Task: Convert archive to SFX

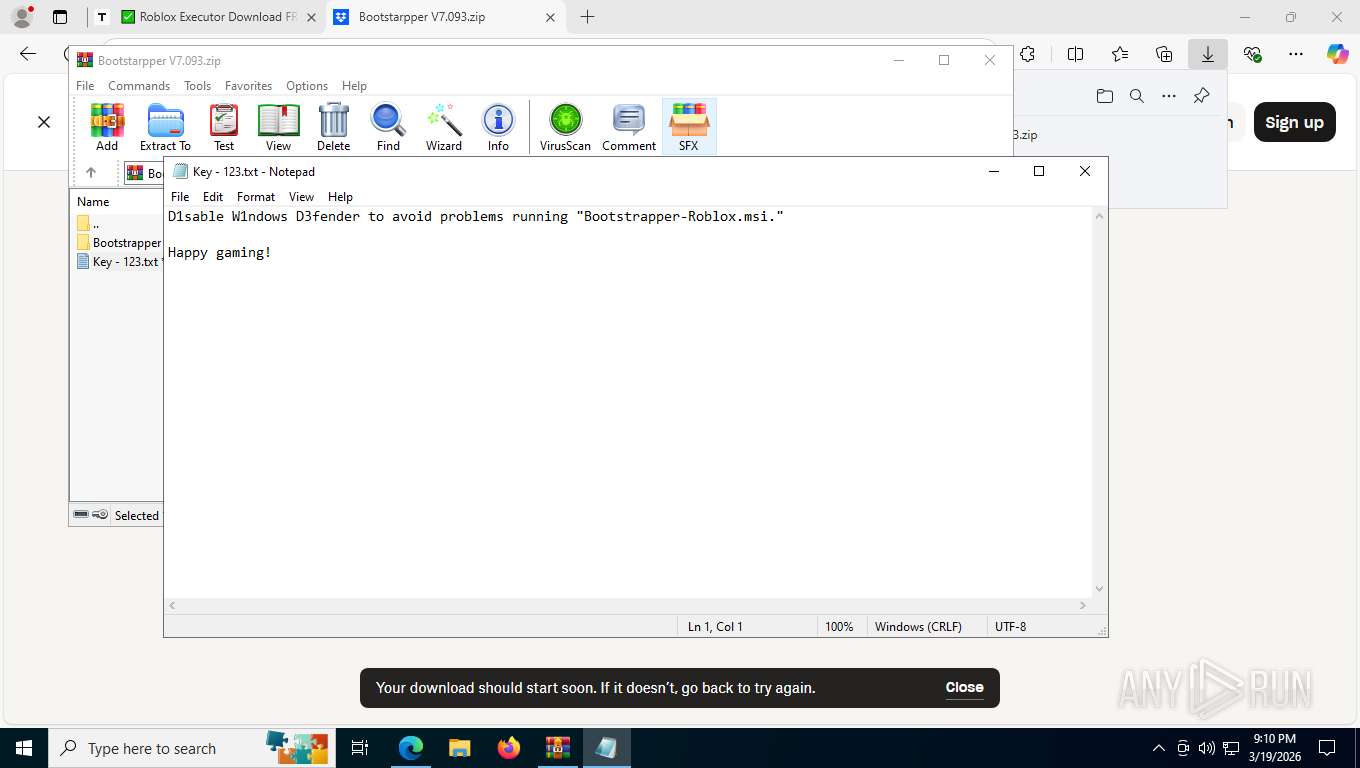Action: click(x=689, y=127)
